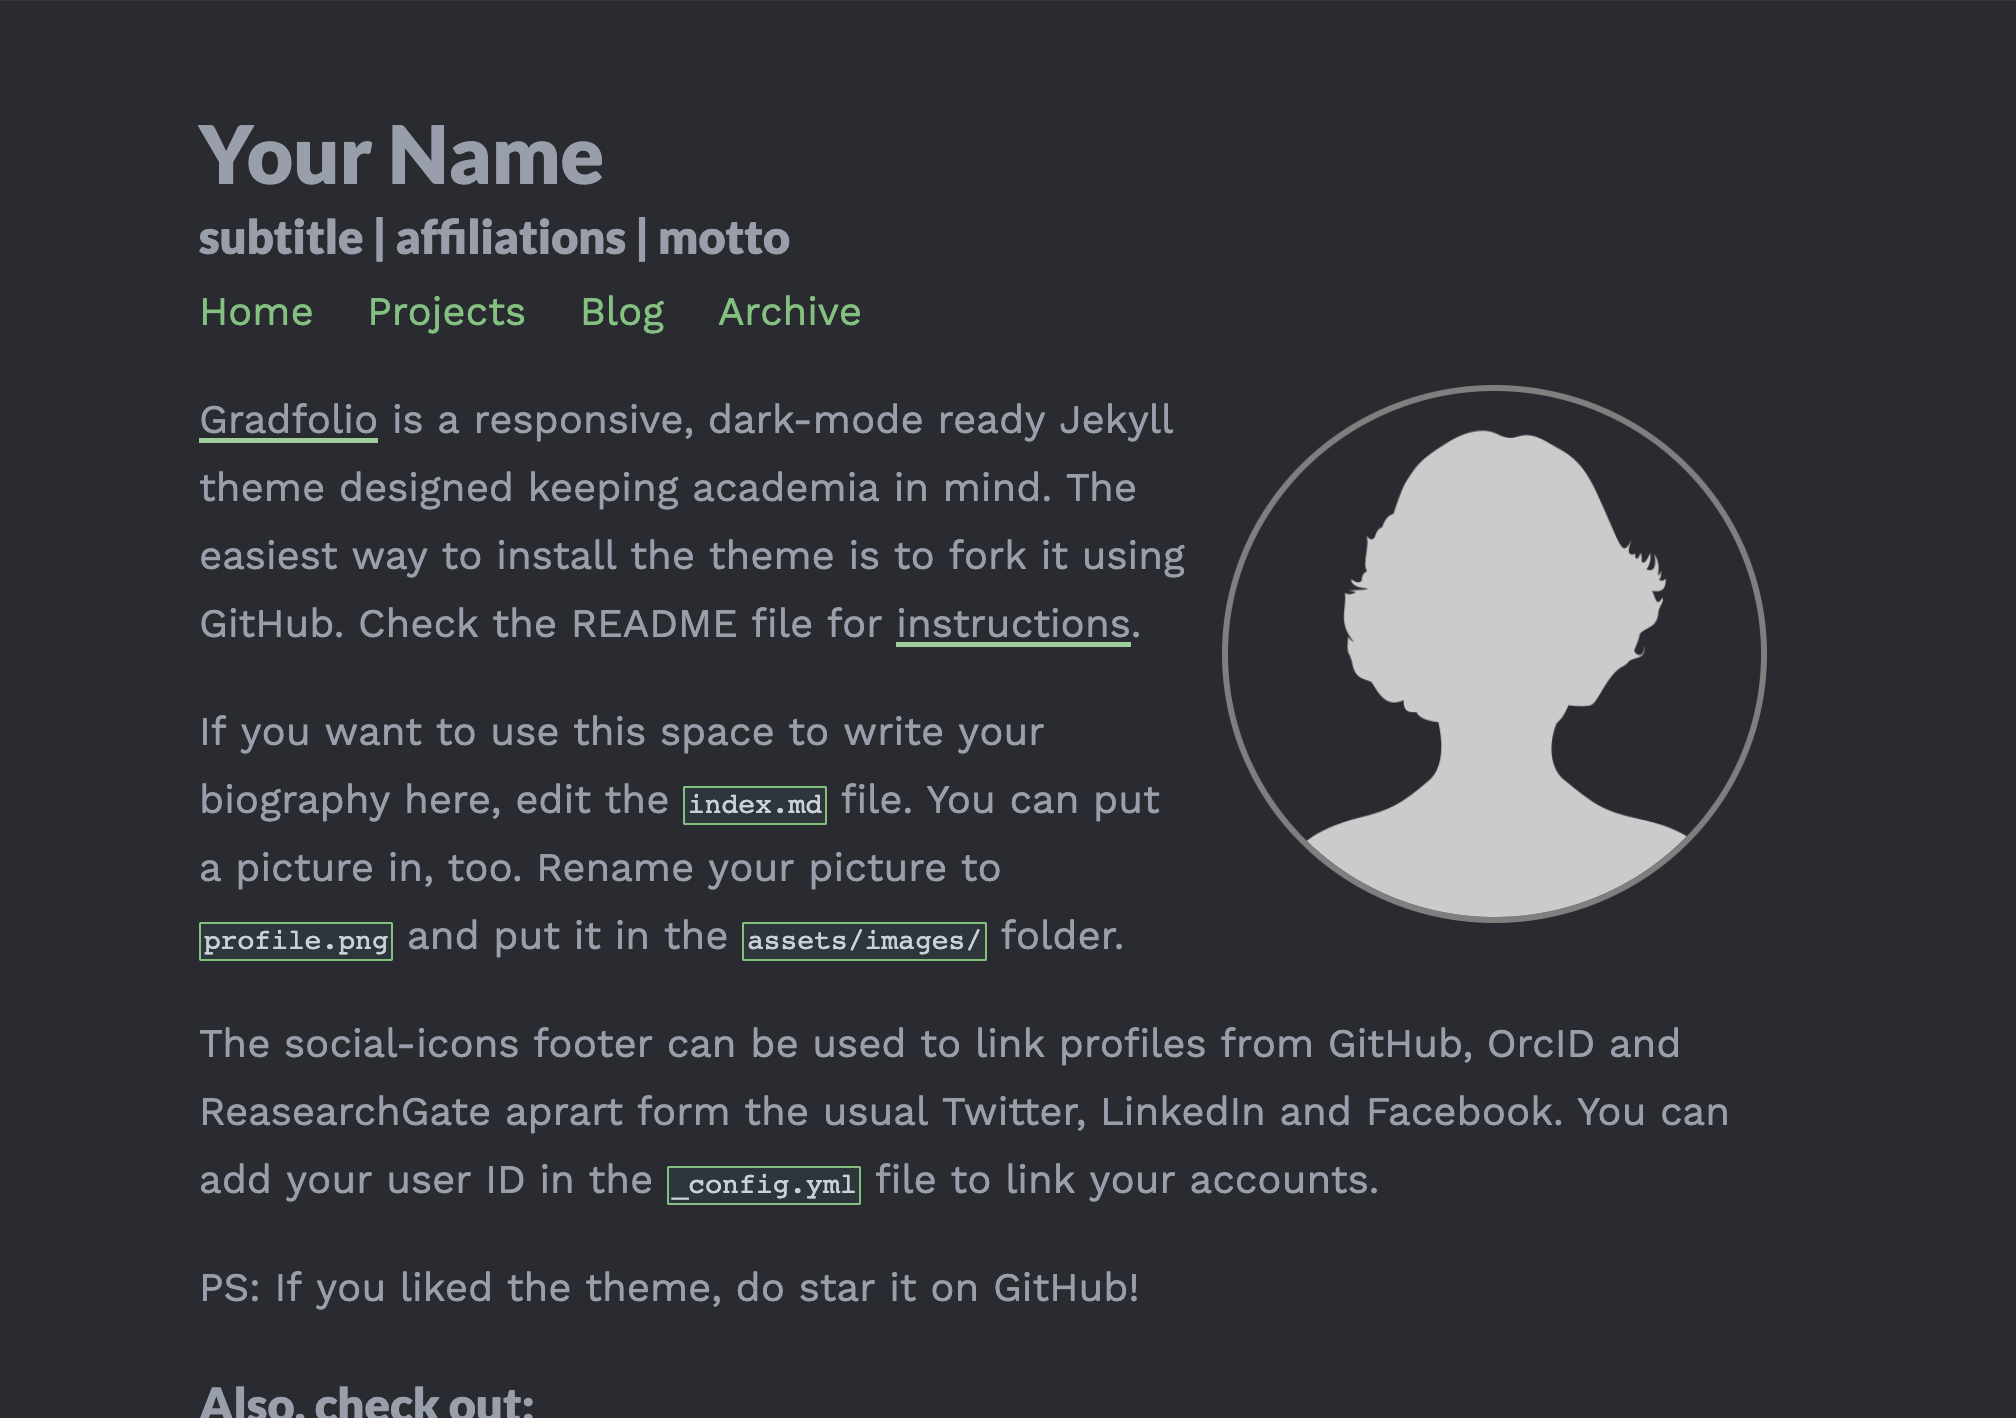The image size is (2016, 1418).
Task: Click the index.md code snippet
Action: (x=755, y=805)
